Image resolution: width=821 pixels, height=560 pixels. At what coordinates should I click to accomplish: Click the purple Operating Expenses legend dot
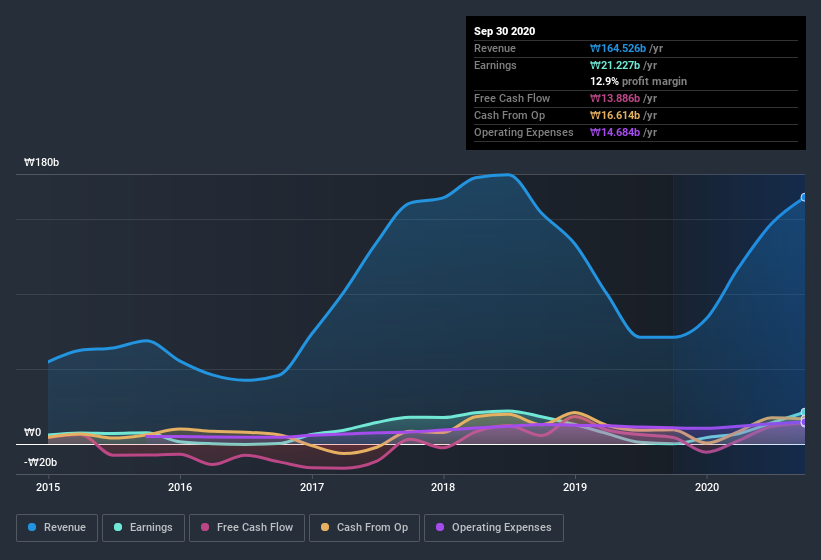tap(440, 527)
